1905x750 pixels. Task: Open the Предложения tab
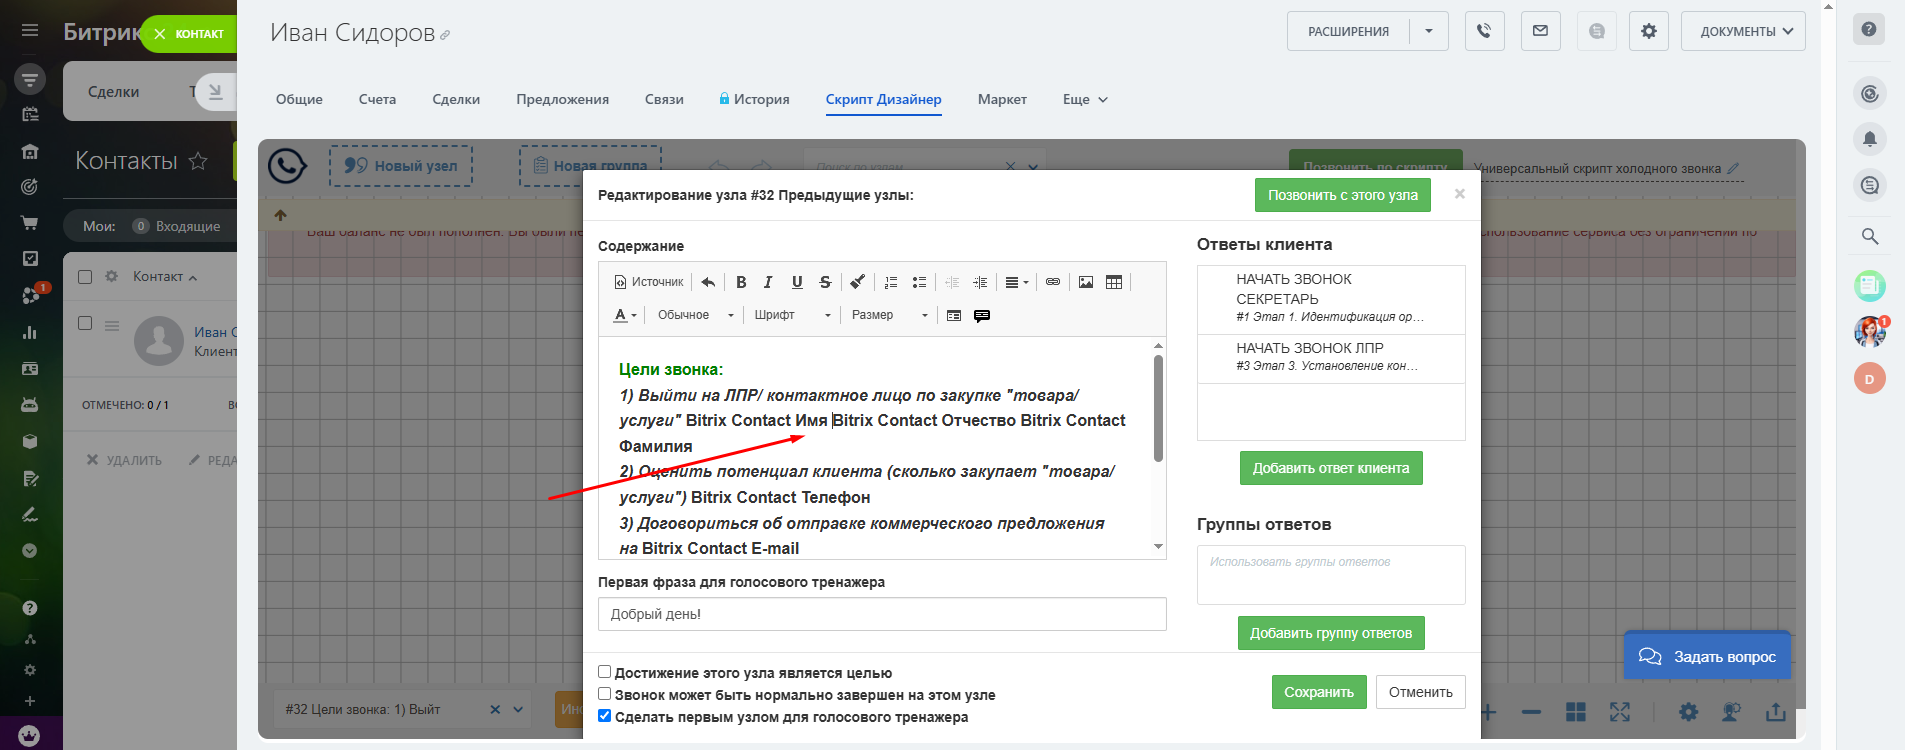click(562, 99)
